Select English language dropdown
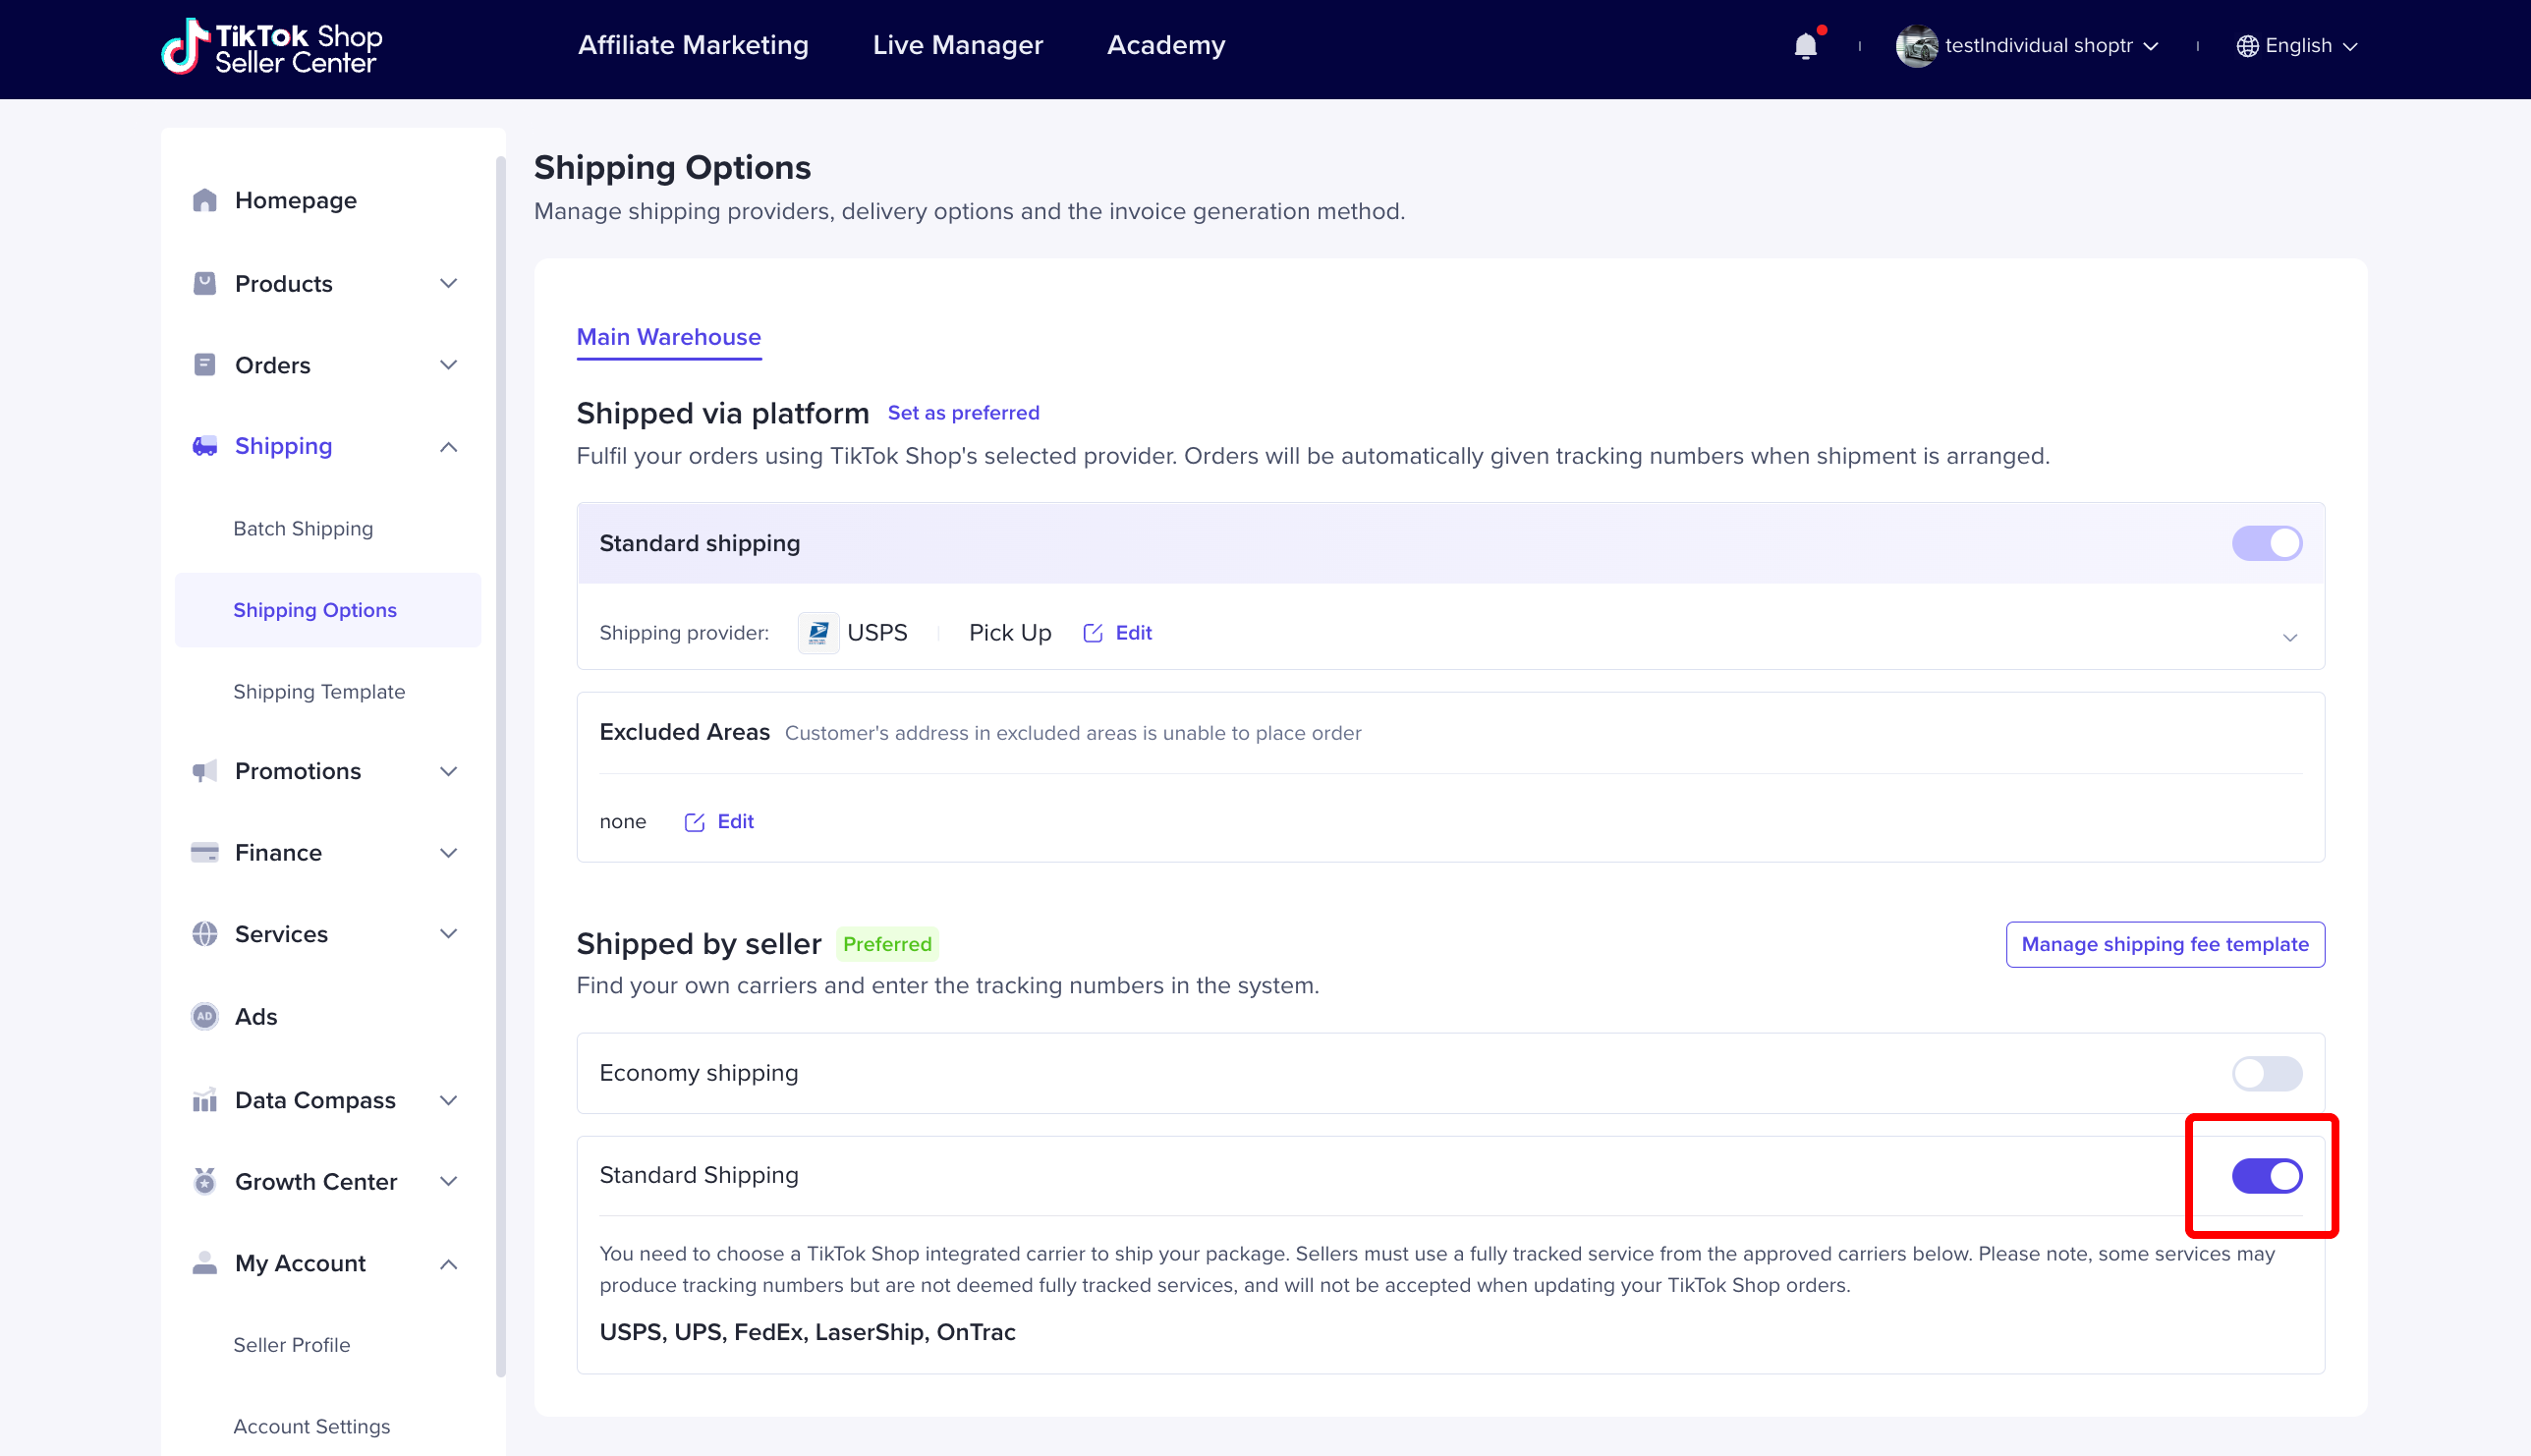 [2300, 47]
